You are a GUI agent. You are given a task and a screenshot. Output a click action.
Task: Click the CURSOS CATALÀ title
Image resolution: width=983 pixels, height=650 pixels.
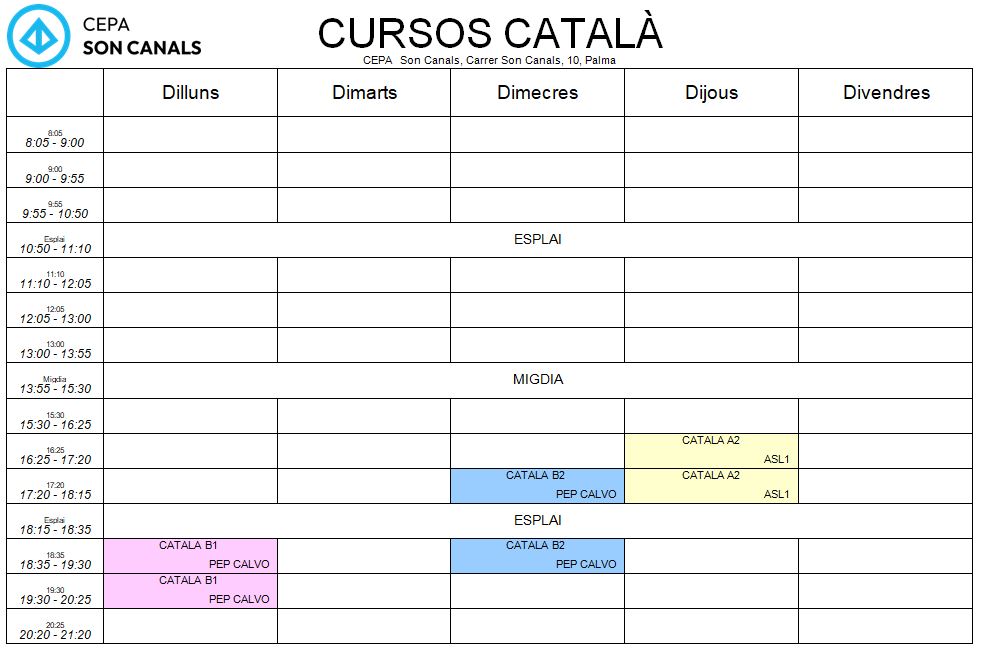tap(490, 33)
